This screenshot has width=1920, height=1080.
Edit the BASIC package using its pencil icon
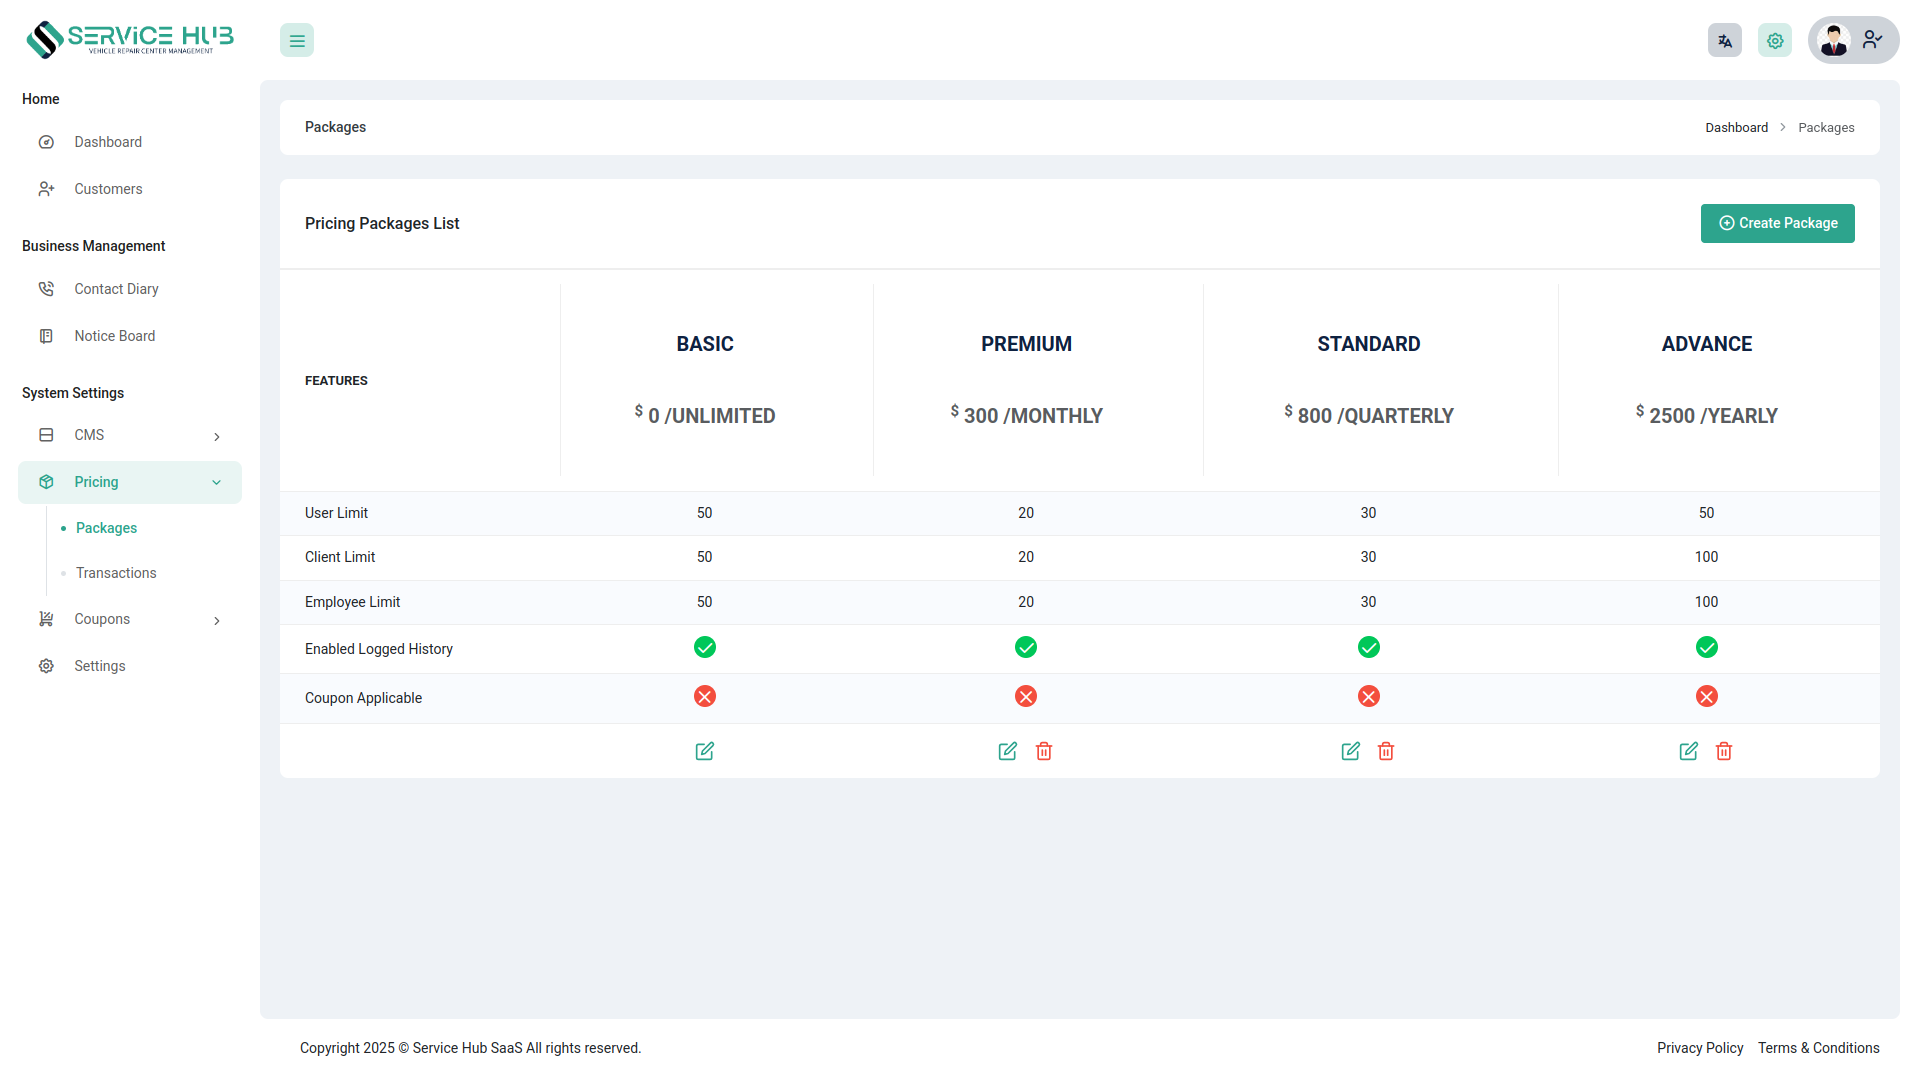pyautogui.click(x=705, y=751)
